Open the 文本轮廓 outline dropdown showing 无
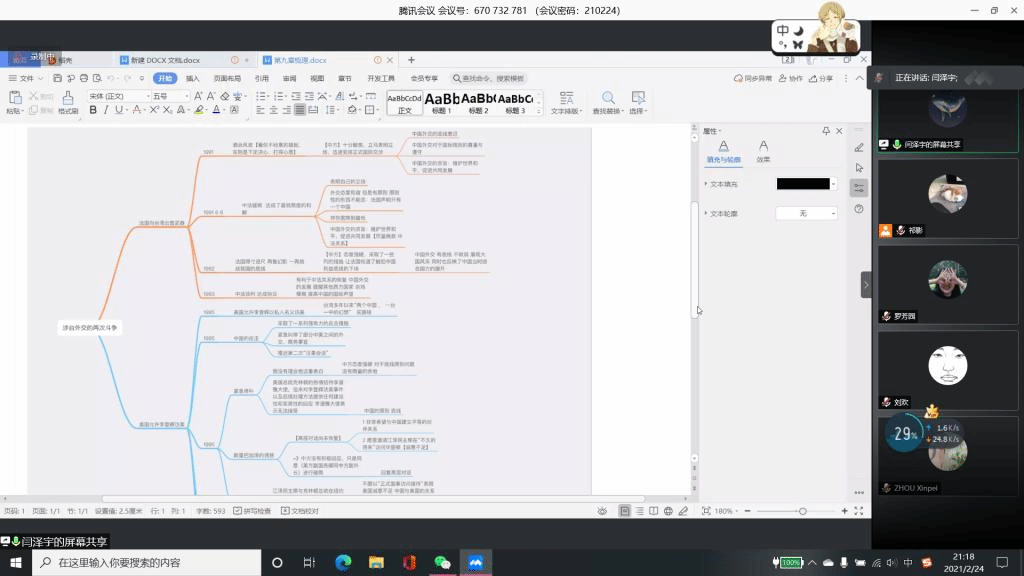 coord(806,213)
